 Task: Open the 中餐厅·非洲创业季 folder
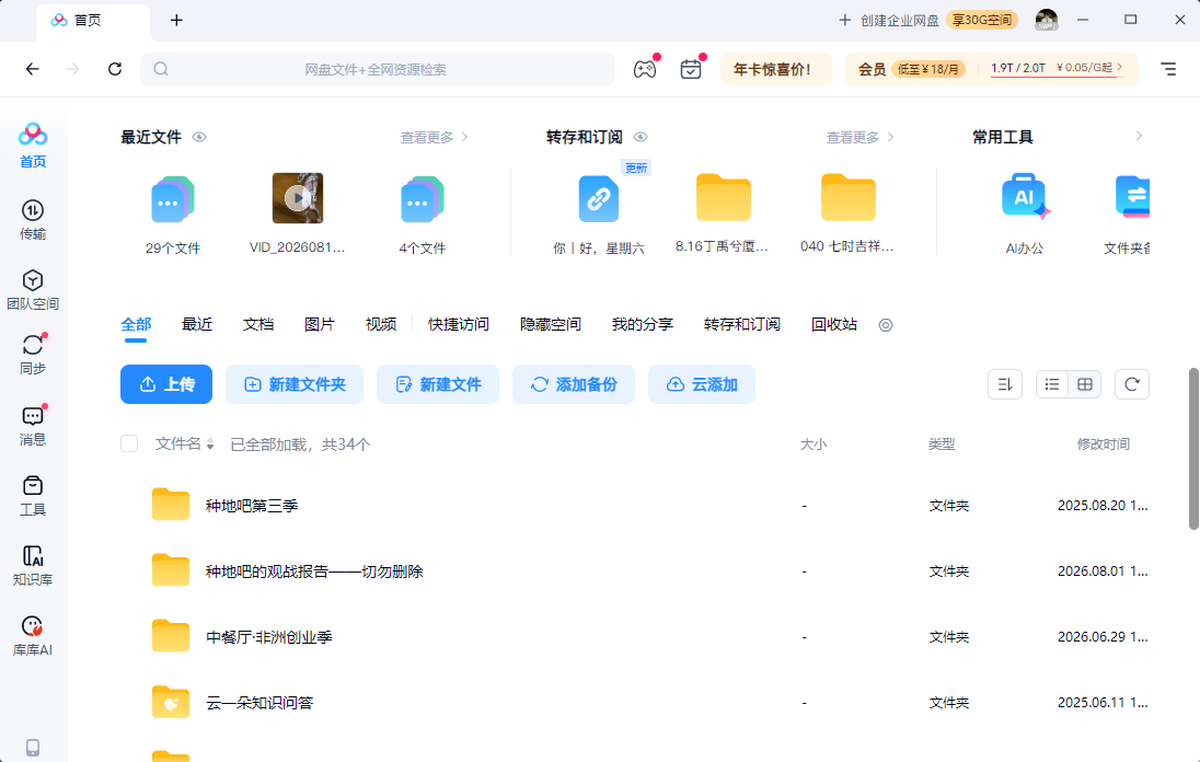click(x=635, y=637)
